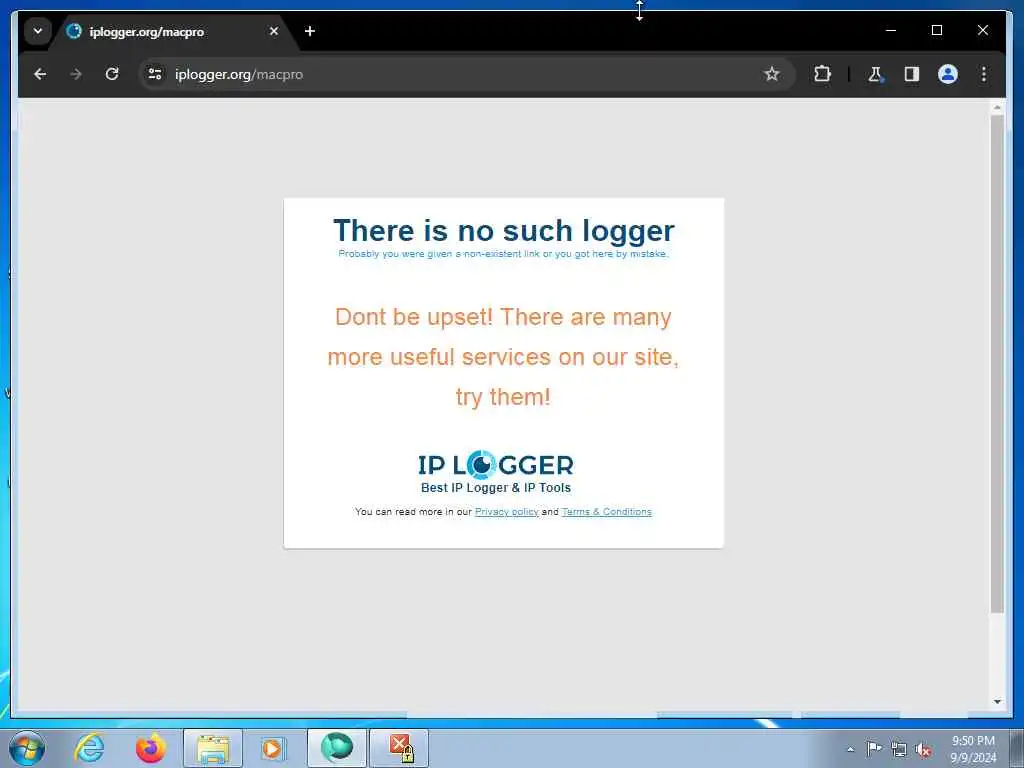Open Chrome Labs flask icon
1024x768 pixels.
click(875, 74)
